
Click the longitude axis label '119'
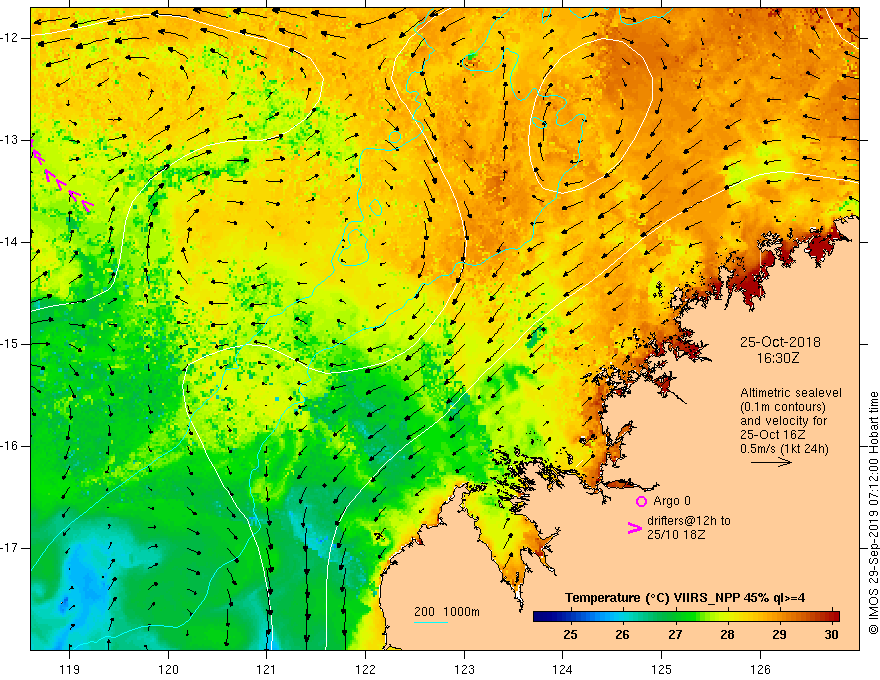pyautogui.click(x=70, y=669)
